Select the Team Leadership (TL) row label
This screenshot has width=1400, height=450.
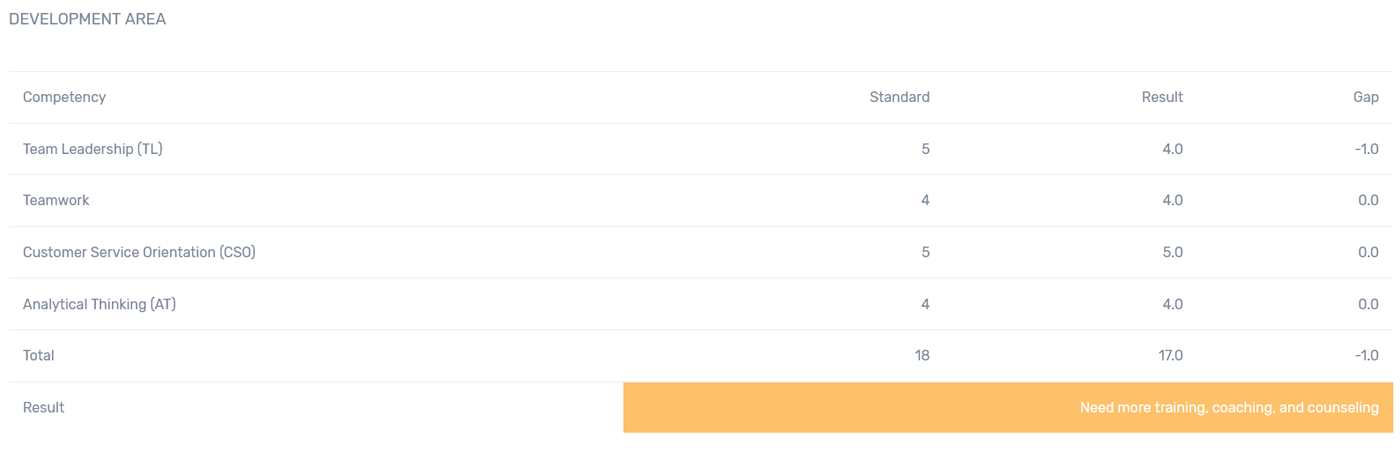click(x=93, y=149)
